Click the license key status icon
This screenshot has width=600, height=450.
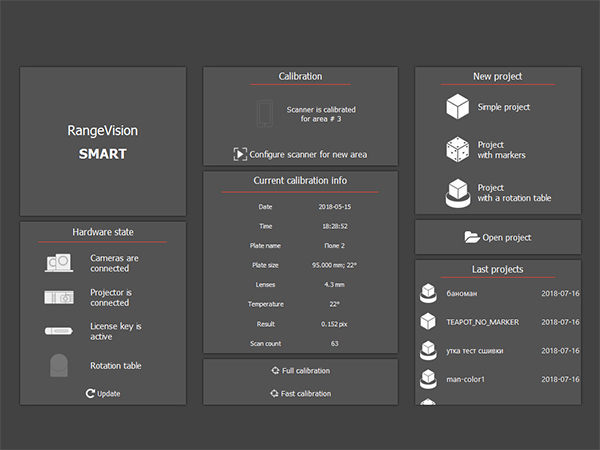(58, 331)
